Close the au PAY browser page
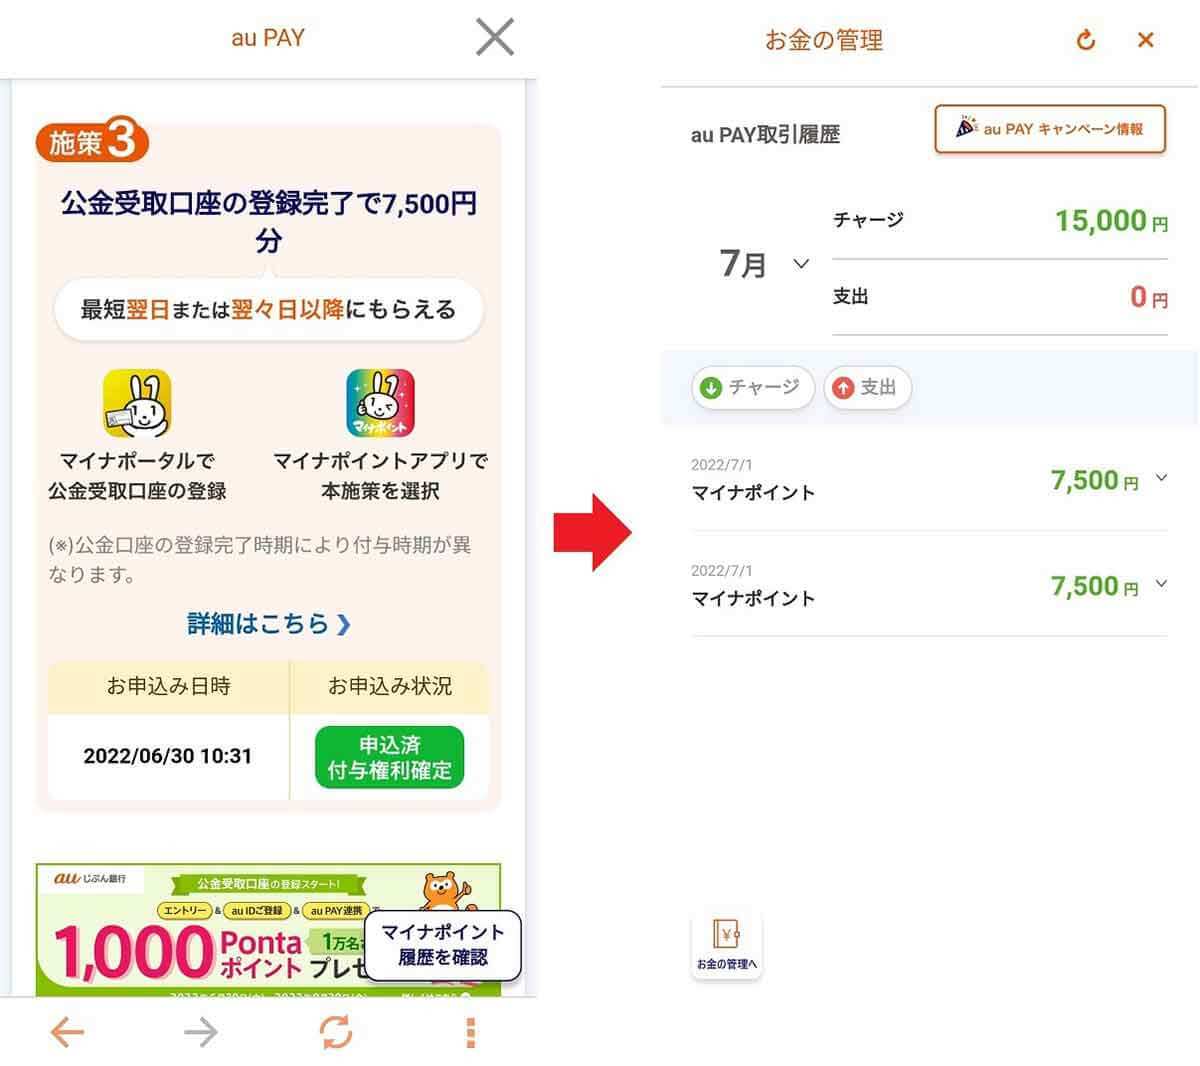Viewport: 1200px width, 1066px height. click(495, 37)
